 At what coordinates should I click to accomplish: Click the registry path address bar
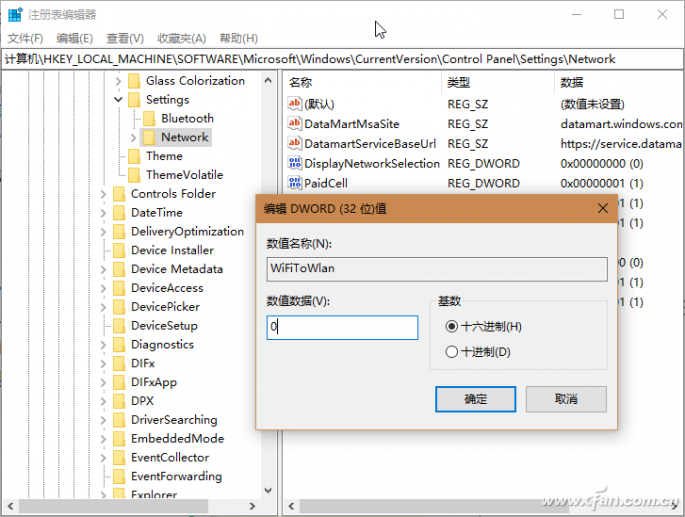pyautogui.click(x=342, y=59)
